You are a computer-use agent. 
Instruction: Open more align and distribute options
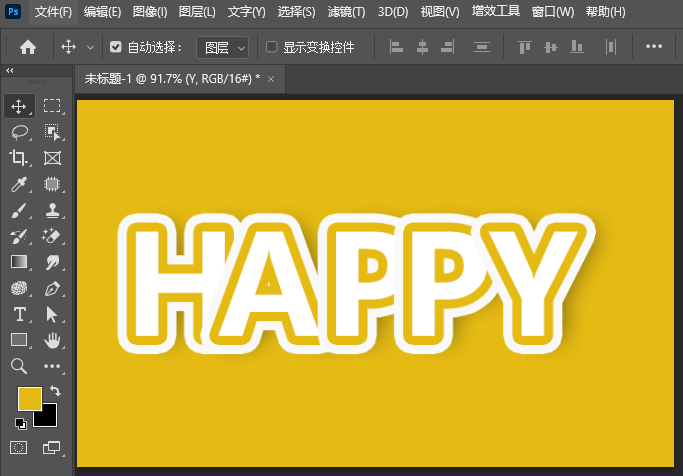pos(654,46)
